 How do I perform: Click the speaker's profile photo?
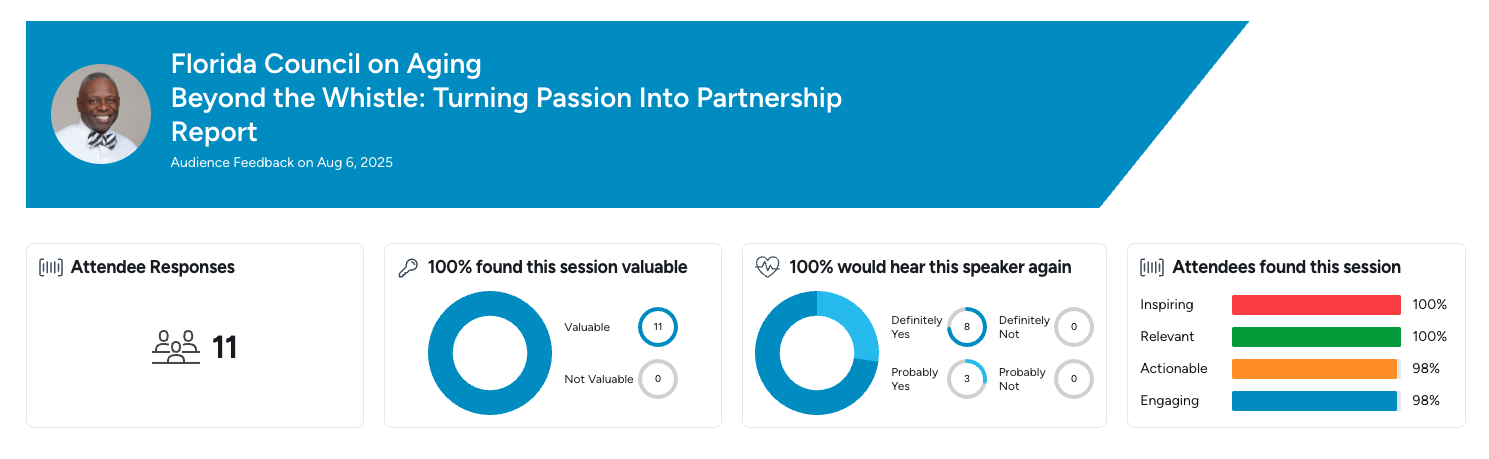[x=101, y=114]
